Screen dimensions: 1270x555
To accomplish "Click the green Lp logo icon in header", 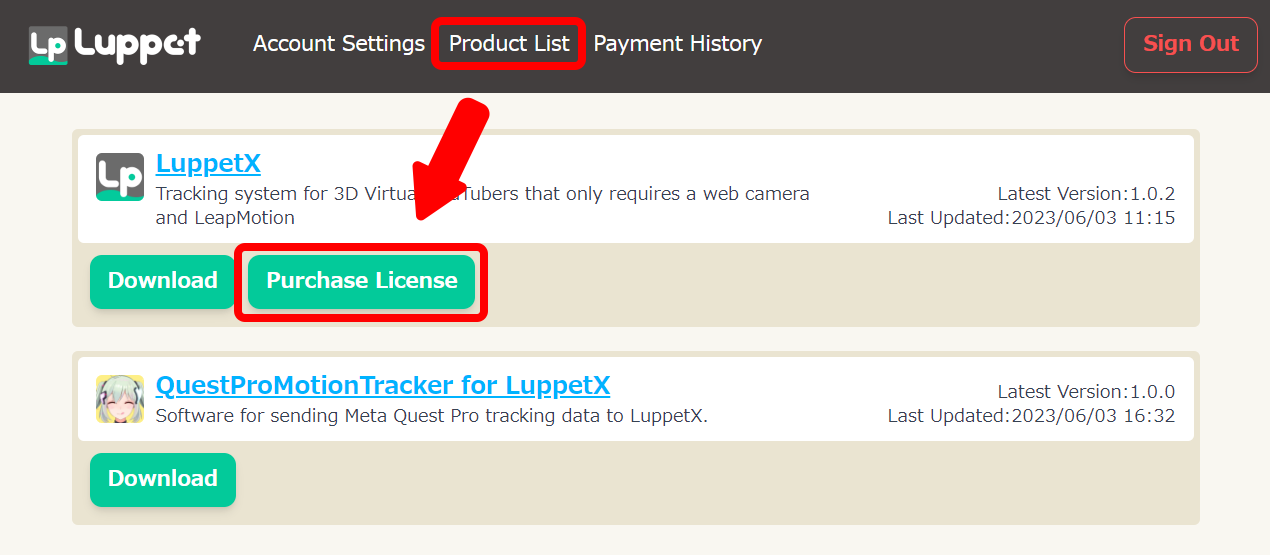I will click(48, 45).
